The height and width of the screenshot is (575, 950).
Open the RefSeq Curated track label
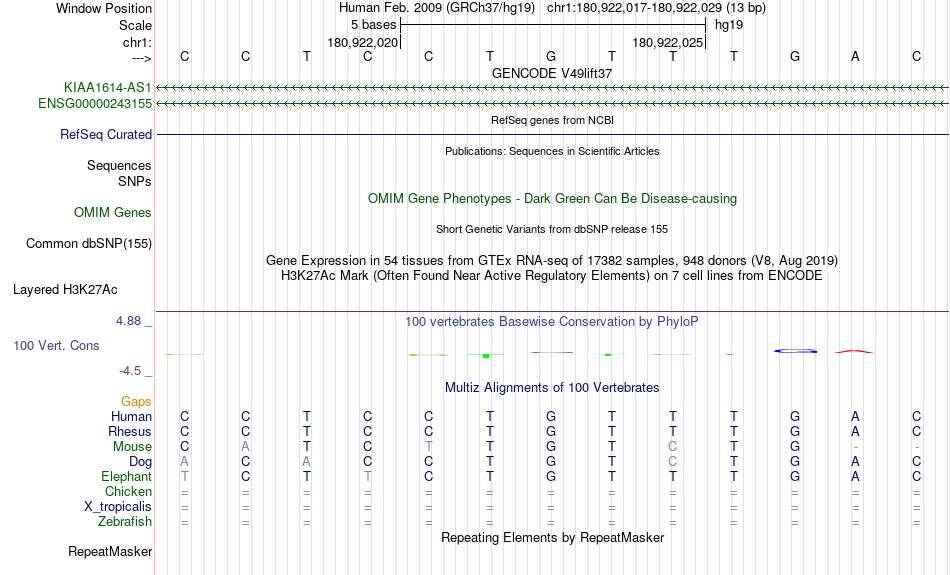pyautogui.click(x=106, y=135)
